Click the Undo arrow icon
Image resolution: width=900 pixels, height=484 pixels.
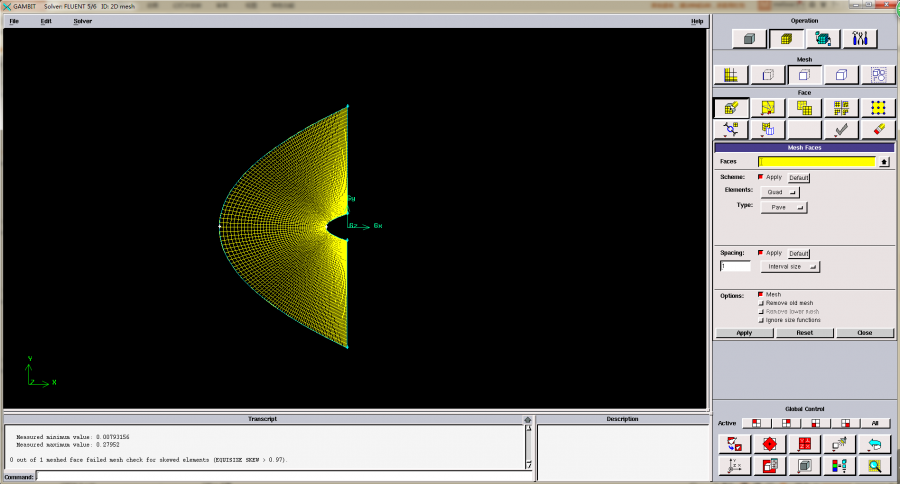coord(875,444)
